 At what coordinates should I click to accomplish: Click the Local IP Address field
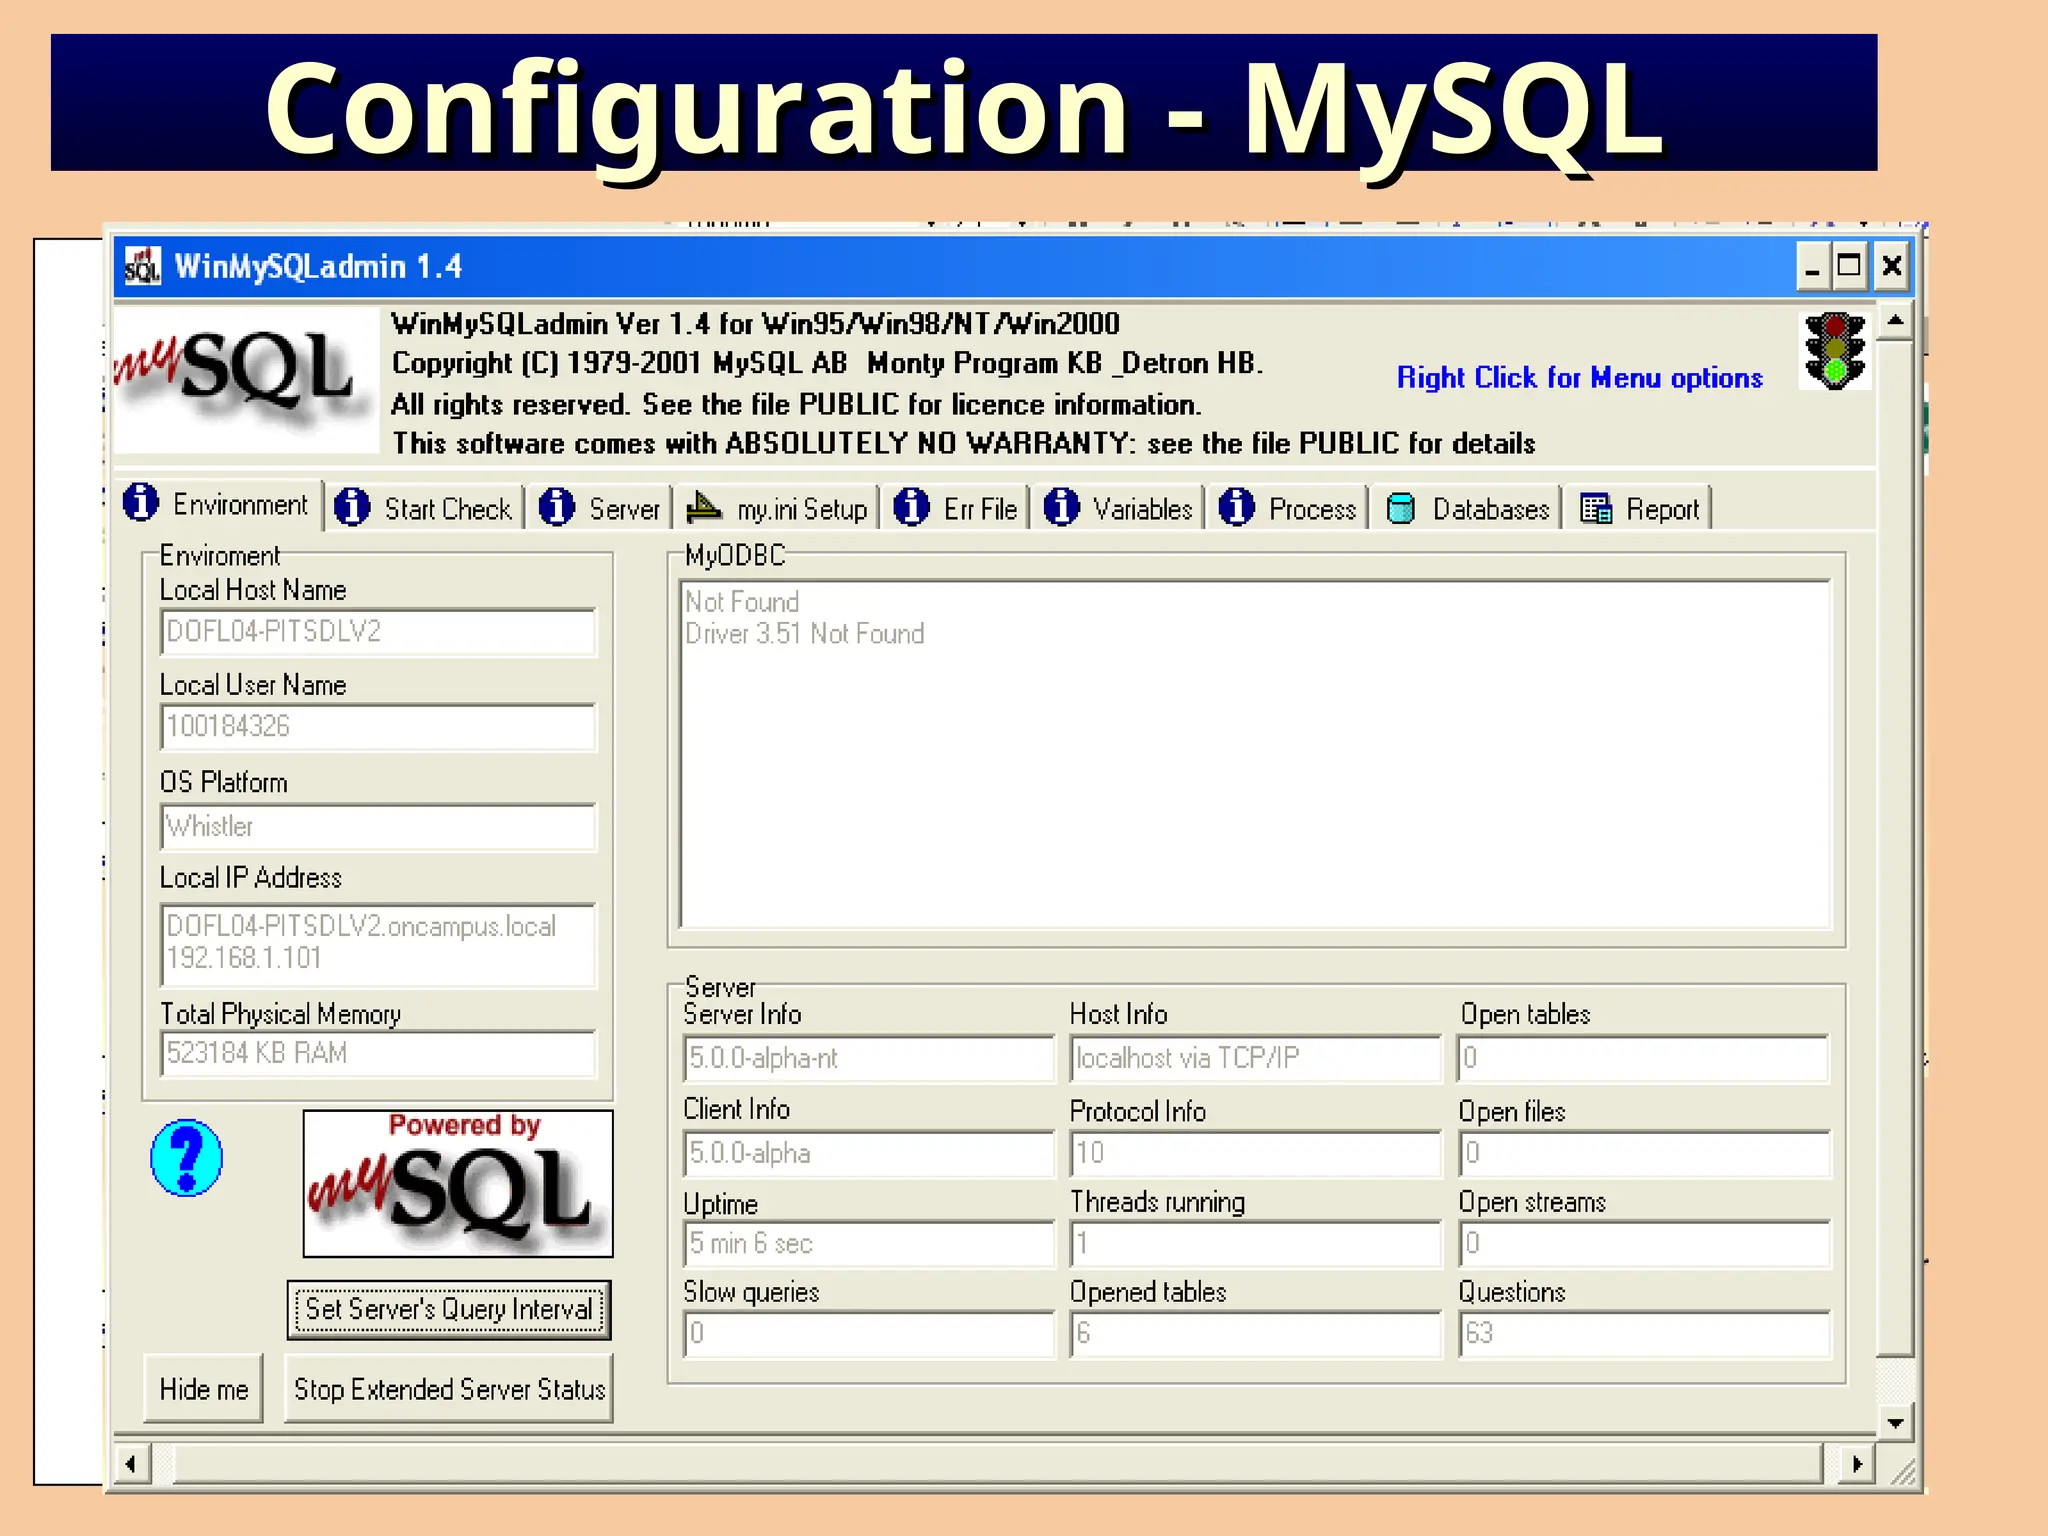378,944
